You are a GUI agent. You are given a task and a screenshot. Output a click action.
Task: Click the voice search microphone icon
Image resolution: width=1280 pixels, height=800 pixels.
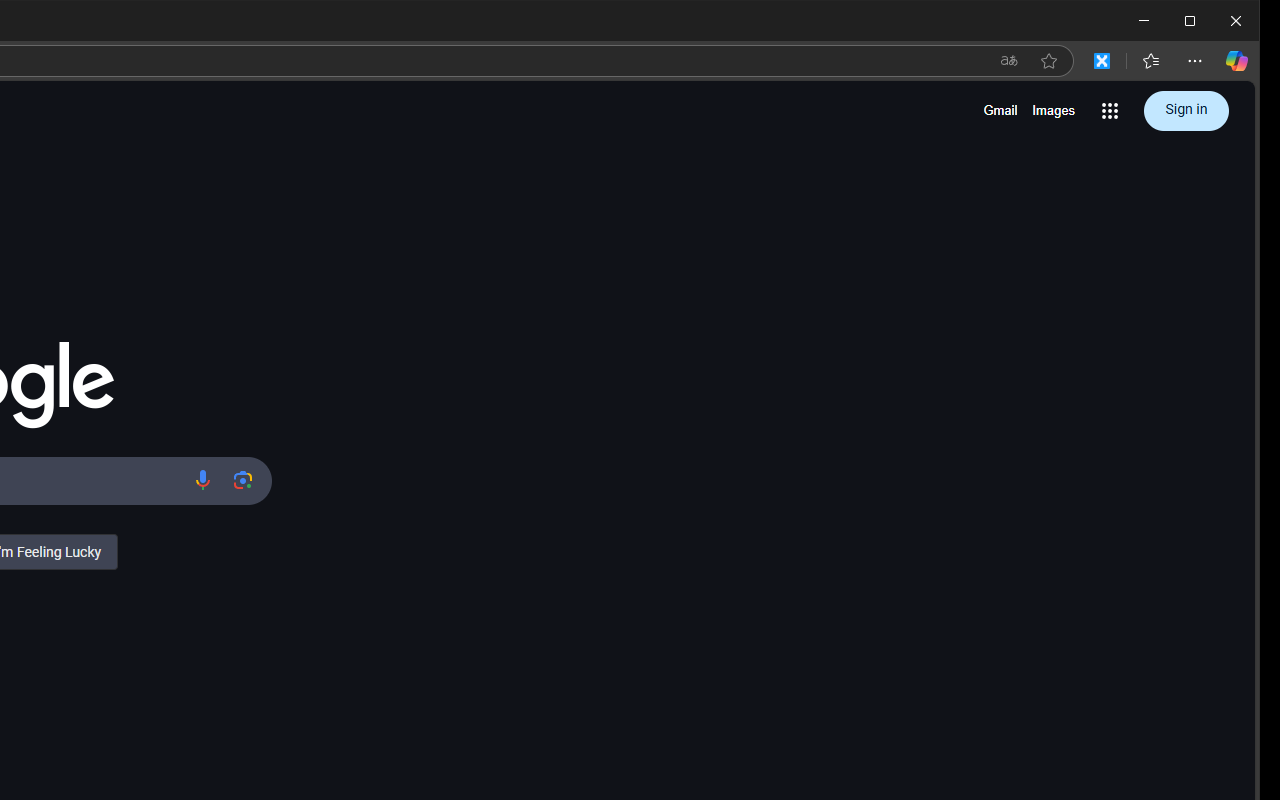[x=202, y=481]
